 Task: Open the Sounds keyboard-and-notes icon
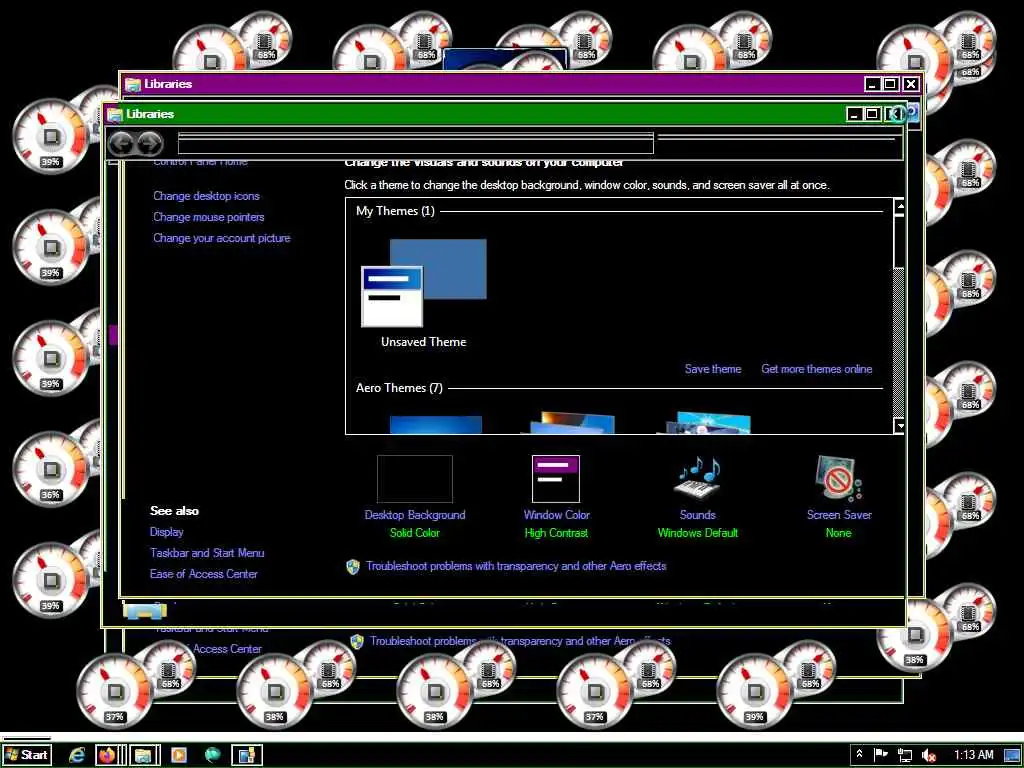(697, 479)
